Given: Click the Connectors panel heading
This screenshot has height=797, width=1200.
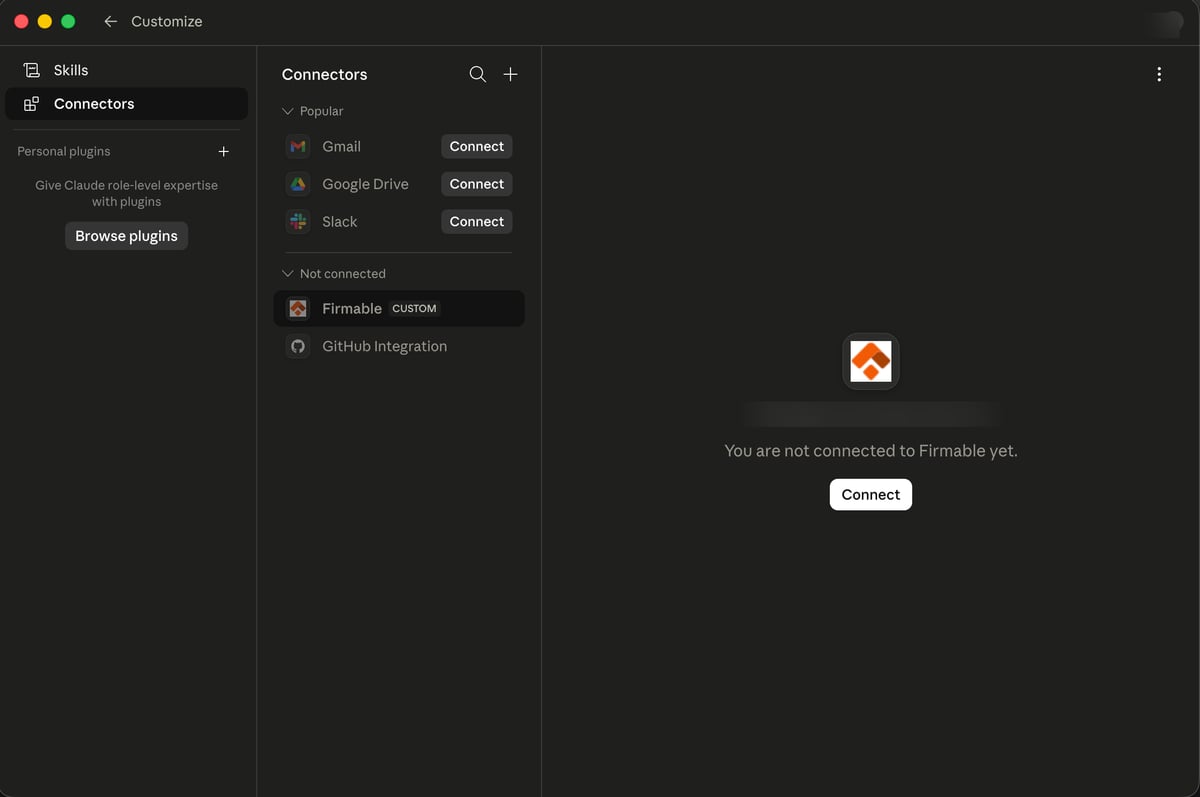Looking at the screenshot, I should [325, 75].
